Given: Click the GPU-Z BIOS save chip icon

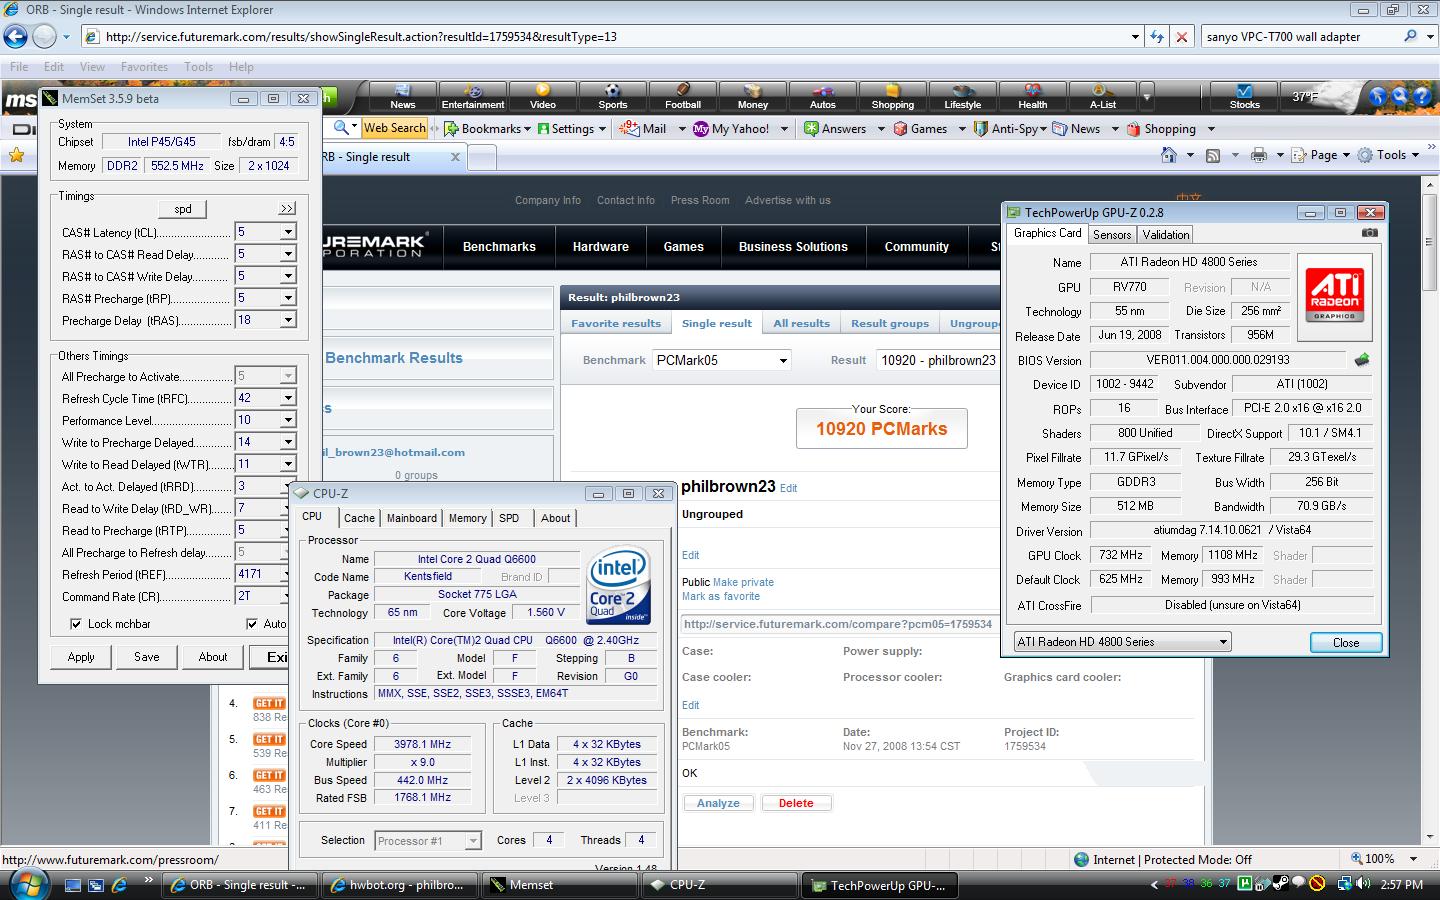Looking at the screenshot, I should (1361, 360).
